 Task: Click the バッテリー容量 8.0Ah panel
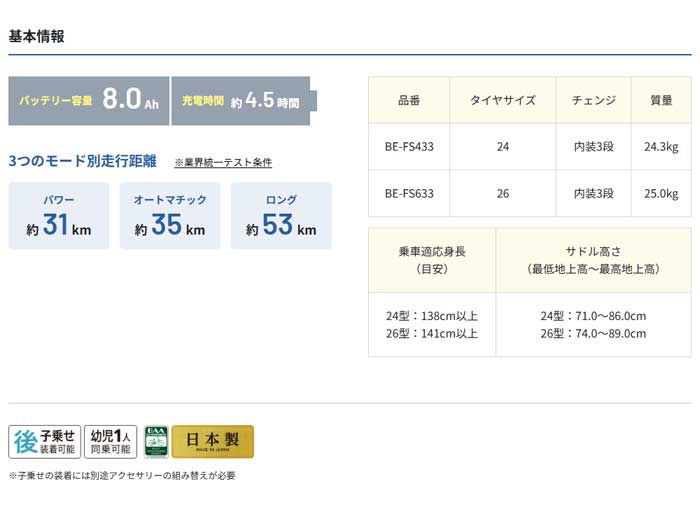89,101
